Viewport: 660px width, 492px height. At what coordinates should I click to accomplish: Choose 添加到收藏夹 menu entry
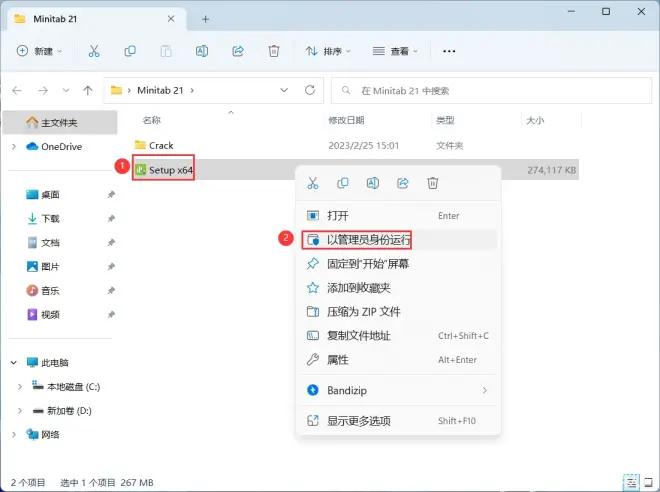pyautogui.click(x=399, y=288)
